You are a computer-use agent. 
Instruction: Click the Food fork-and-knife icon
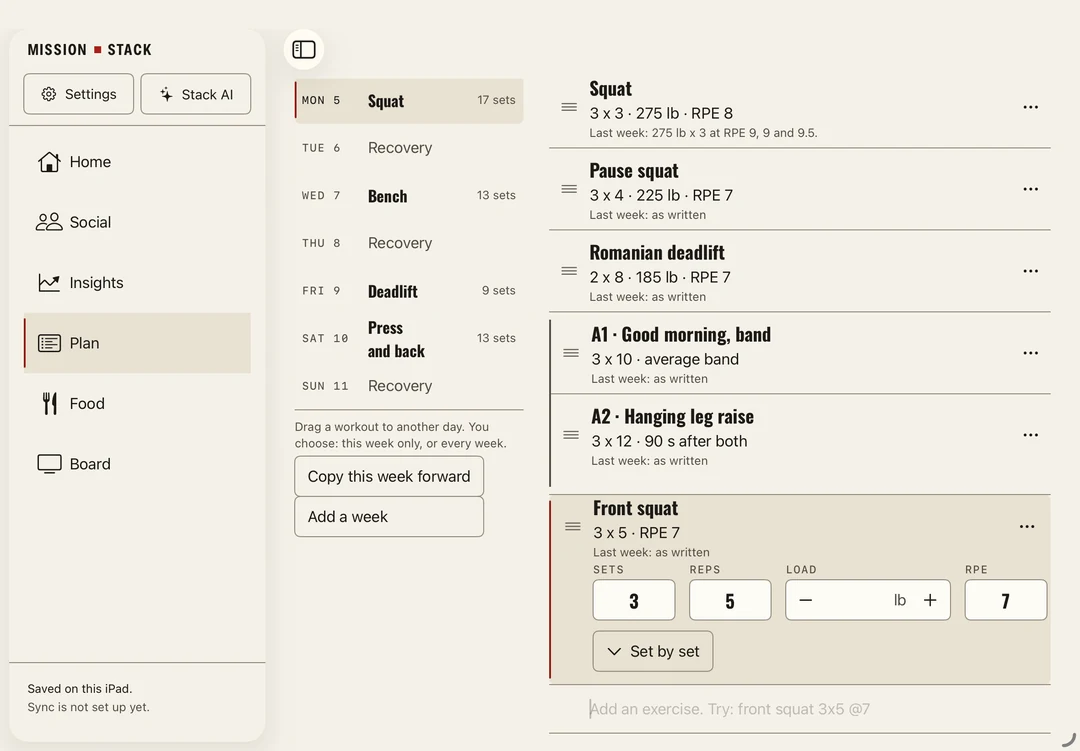tap(50, 404)
